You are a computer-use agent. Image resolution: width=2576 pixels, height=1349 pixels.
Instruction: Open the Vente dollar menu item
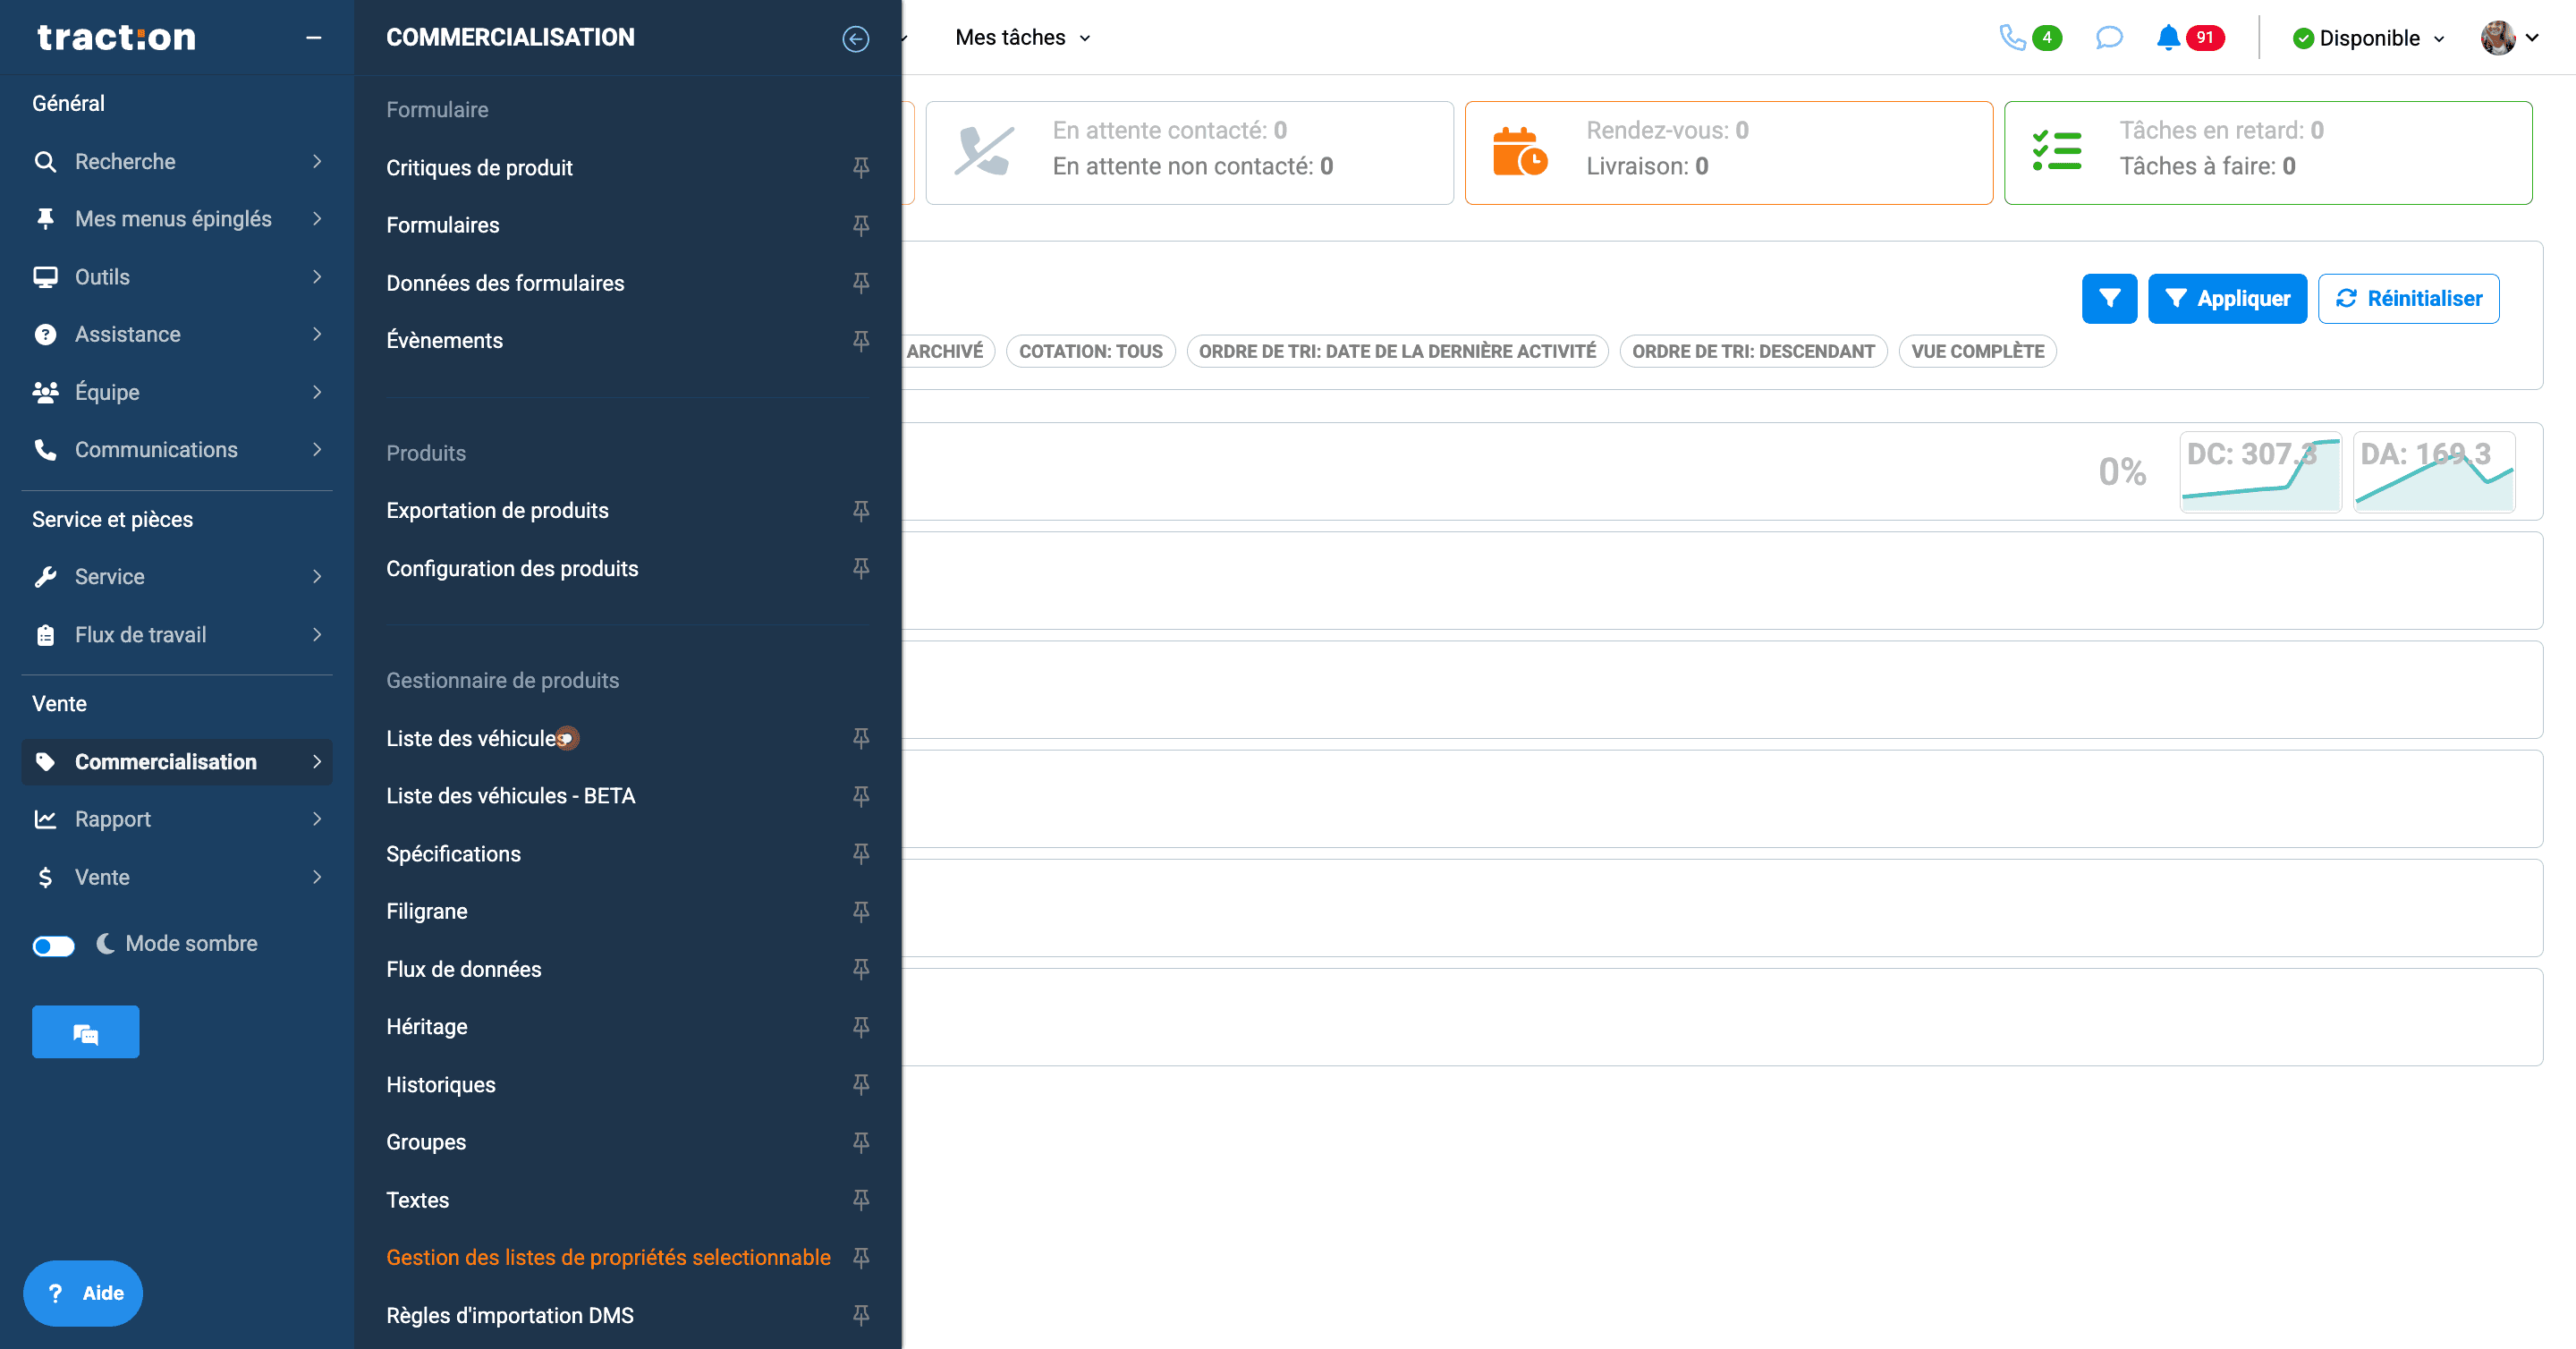click(177, 877)
